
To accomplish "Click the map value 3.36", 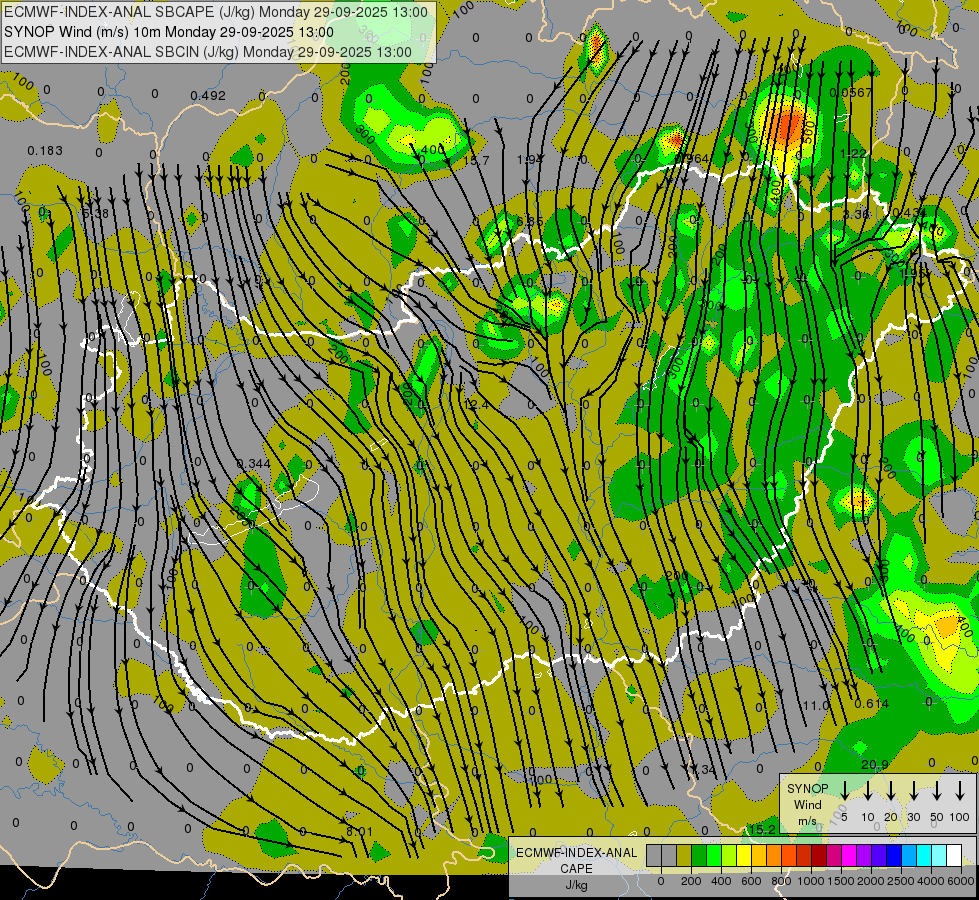I will pyautogui.click(x=855, y=214).
